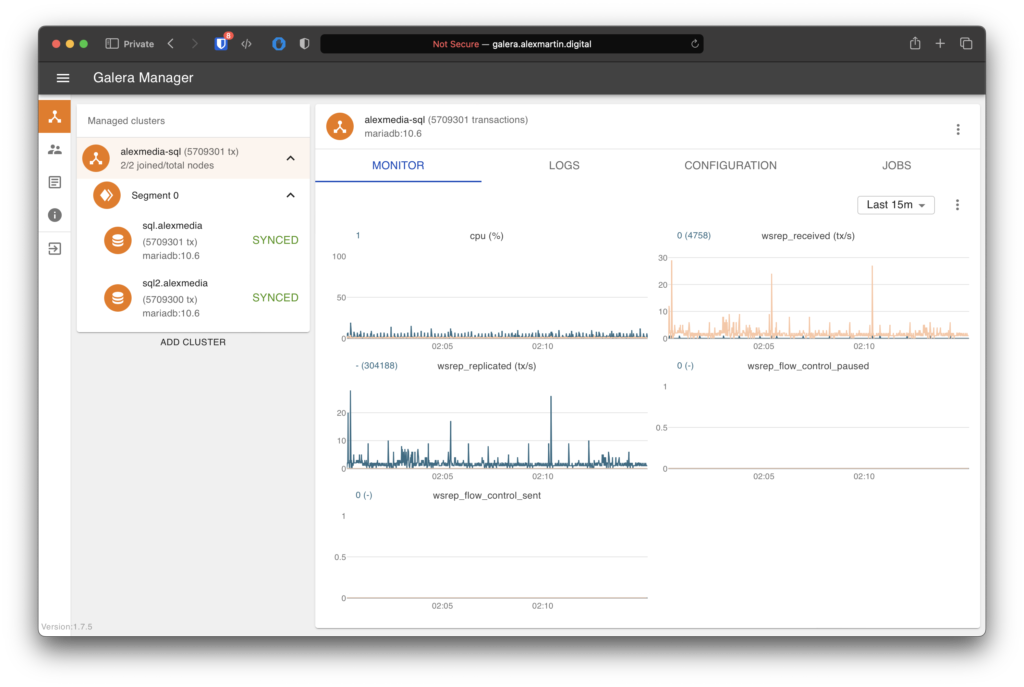Click the wsrep_received (tx/s) chart title
The width and height of the screenshot is (1024, 687).
pos(808,236)
